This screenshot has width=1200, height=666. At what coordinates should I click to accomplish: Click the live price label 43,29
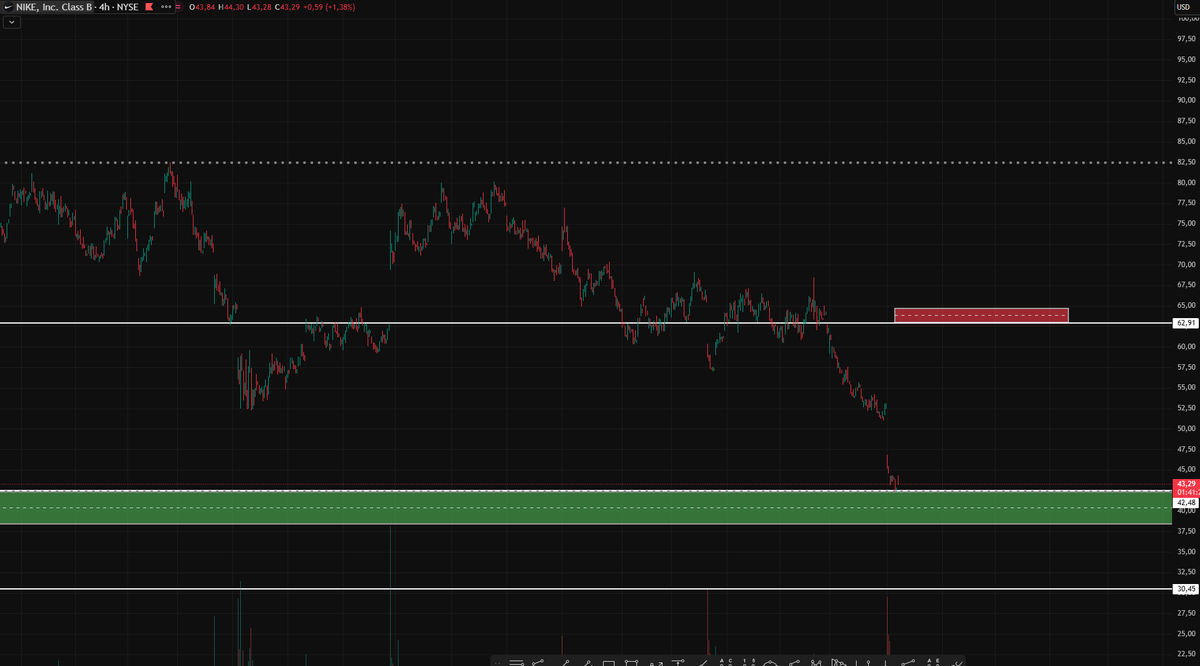(1185, 482)
